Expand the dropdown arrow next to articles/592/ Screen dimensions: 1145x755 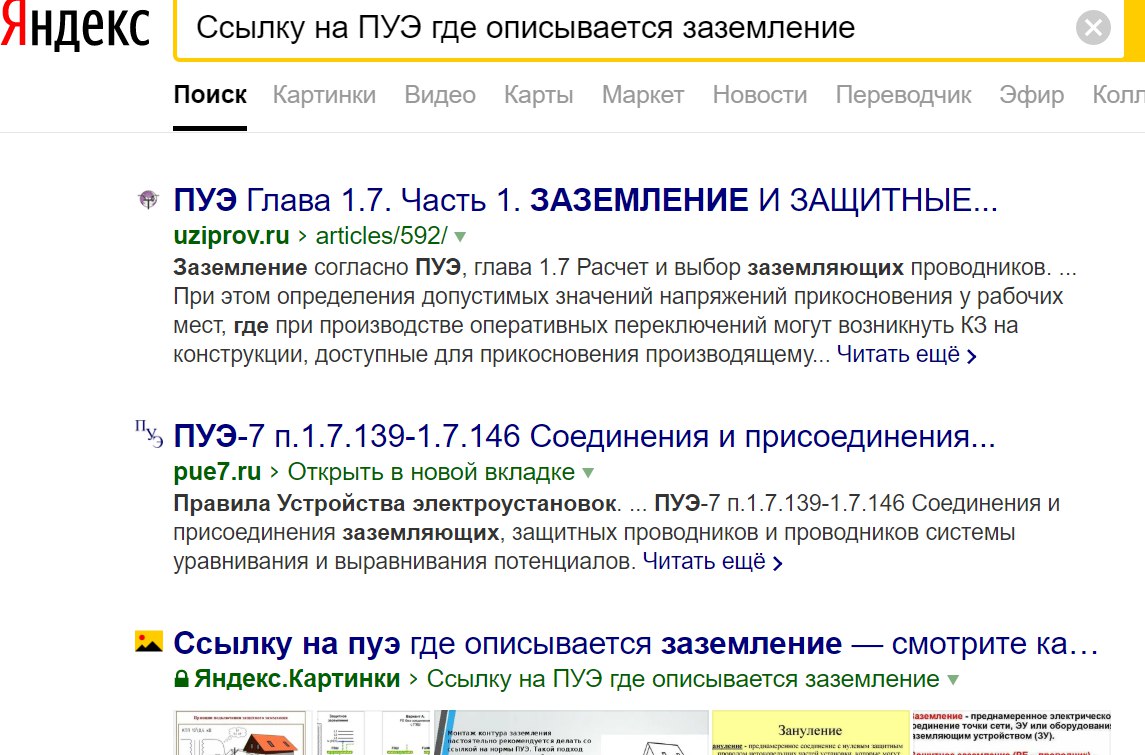460,237
